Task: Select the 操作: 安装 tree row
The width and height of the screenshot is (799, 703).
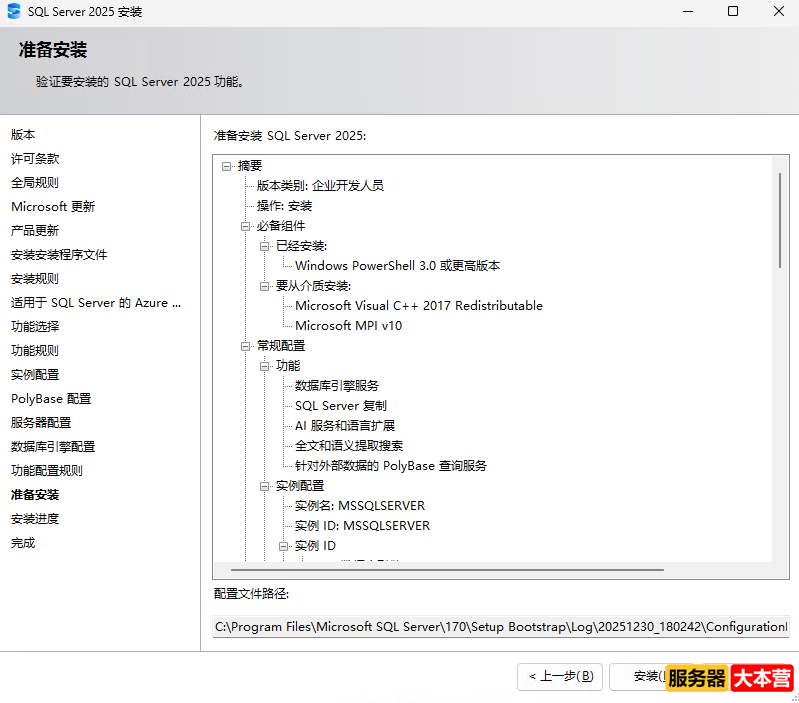Action: click(x=284, y=206)
